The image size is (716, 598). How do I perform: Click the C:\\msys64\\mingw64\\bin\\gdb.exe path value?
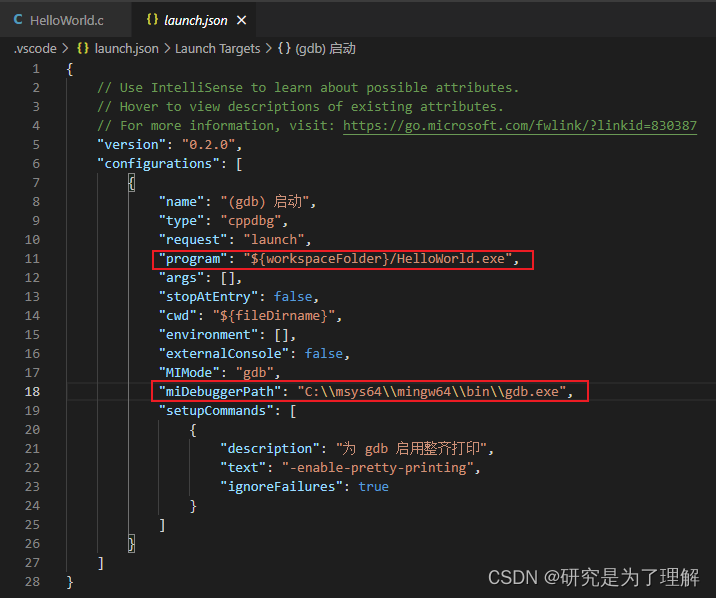point(432,392)
